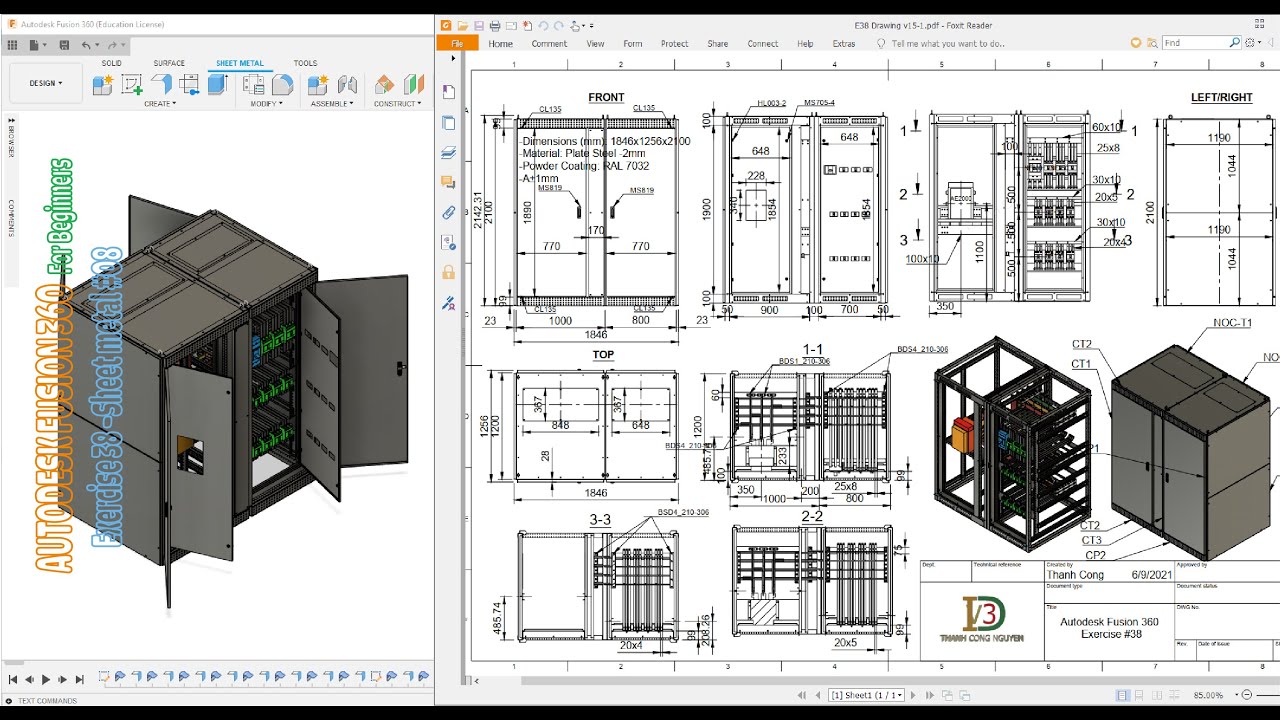
Task: Open the Design workspace dropdown
Action: (46, 83)
